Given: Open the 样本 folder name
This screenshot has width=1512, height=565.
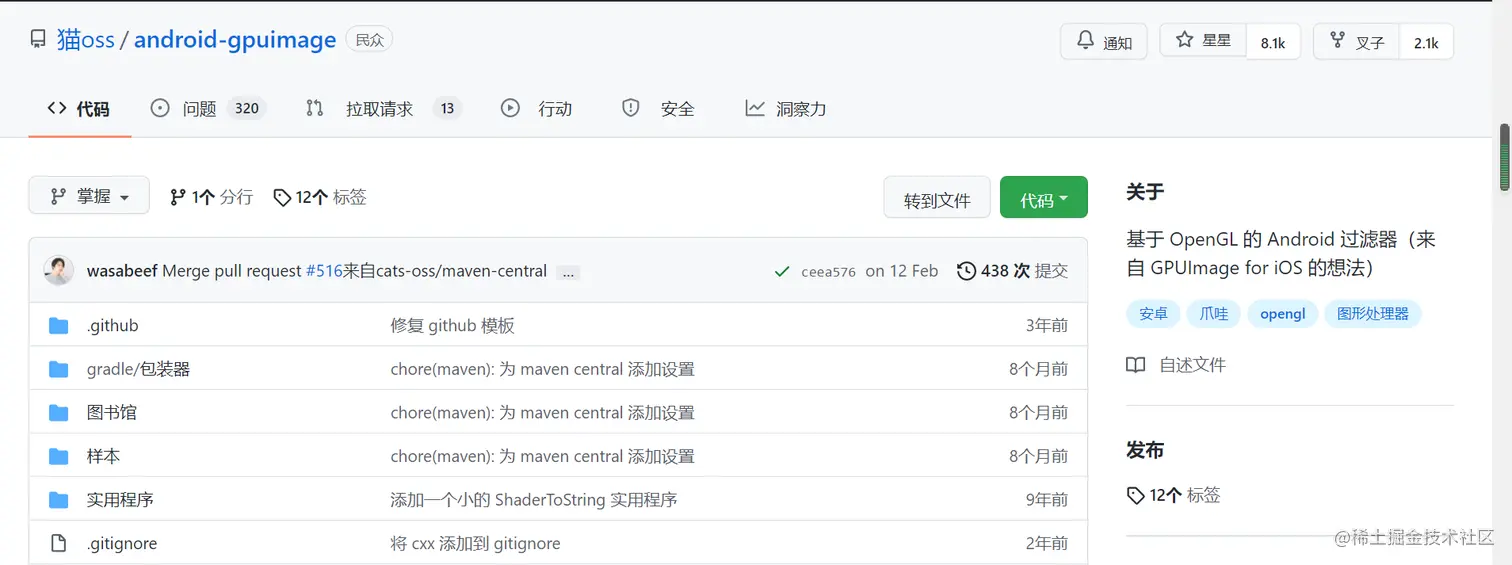Looking at the screenshot, I should click(x=103, y=456).
